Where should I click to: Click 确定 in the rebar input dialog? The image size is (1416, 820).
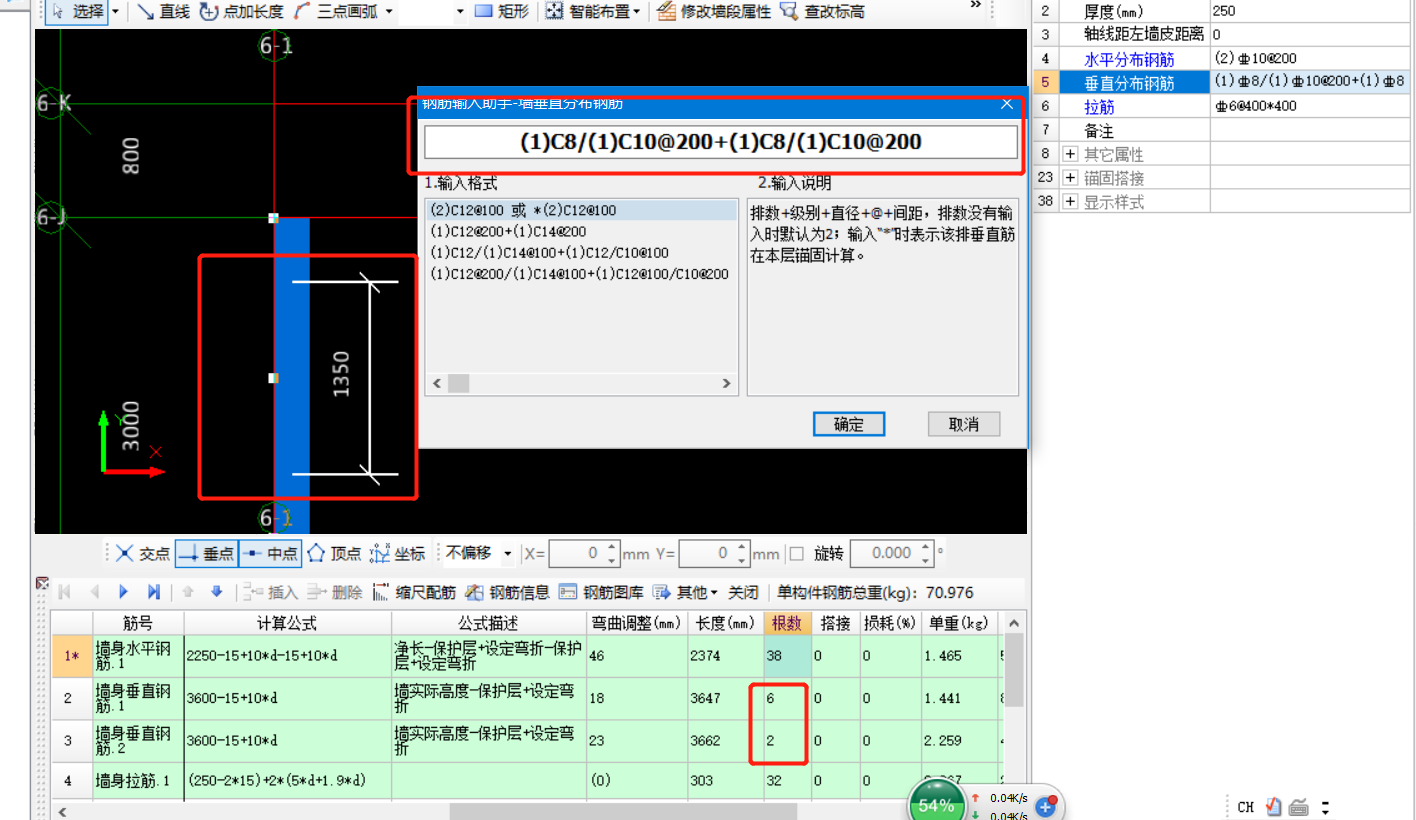[849, 424]
